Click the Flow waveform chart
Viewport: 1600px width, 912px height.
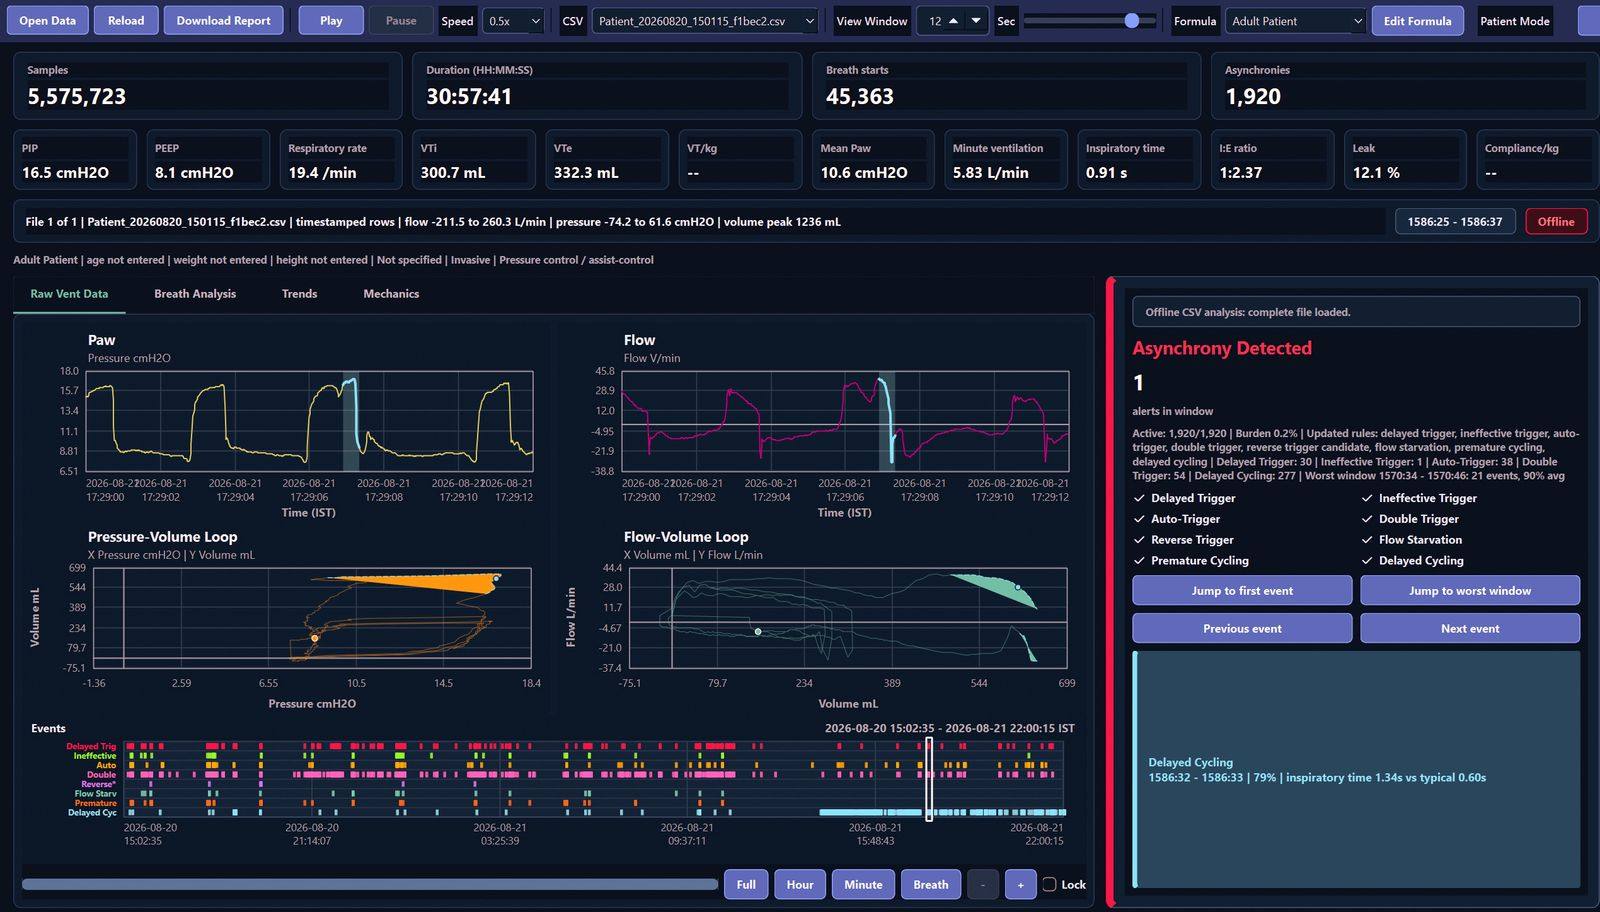845,421
